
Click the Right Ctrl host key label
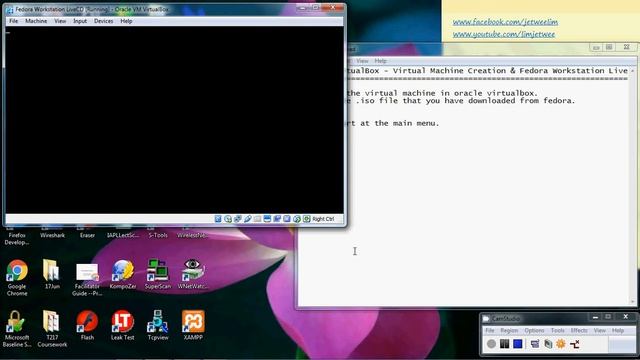click(323, 219)
